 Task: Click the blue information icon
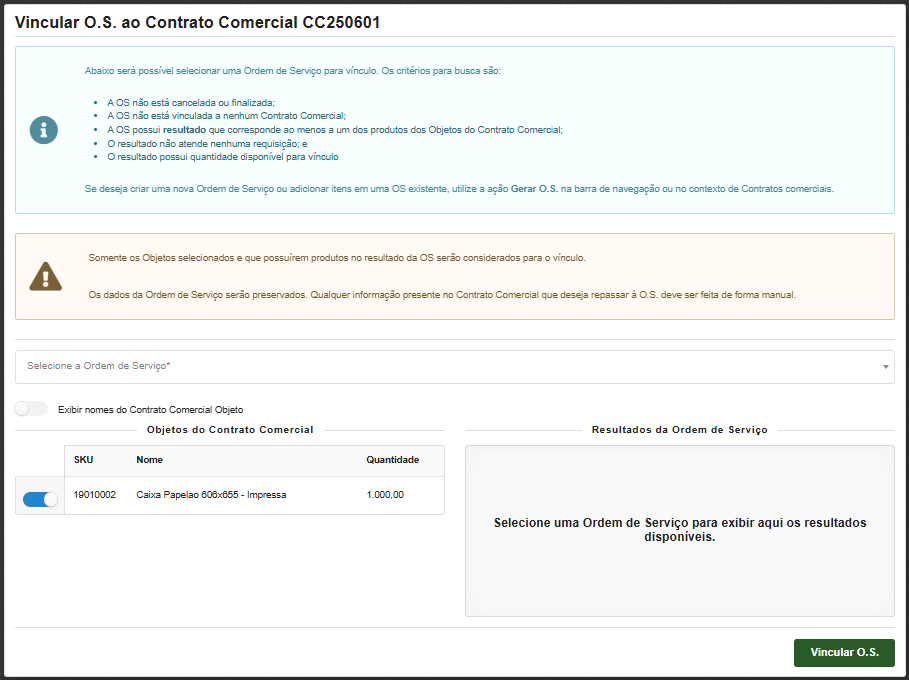click(43, 130)
